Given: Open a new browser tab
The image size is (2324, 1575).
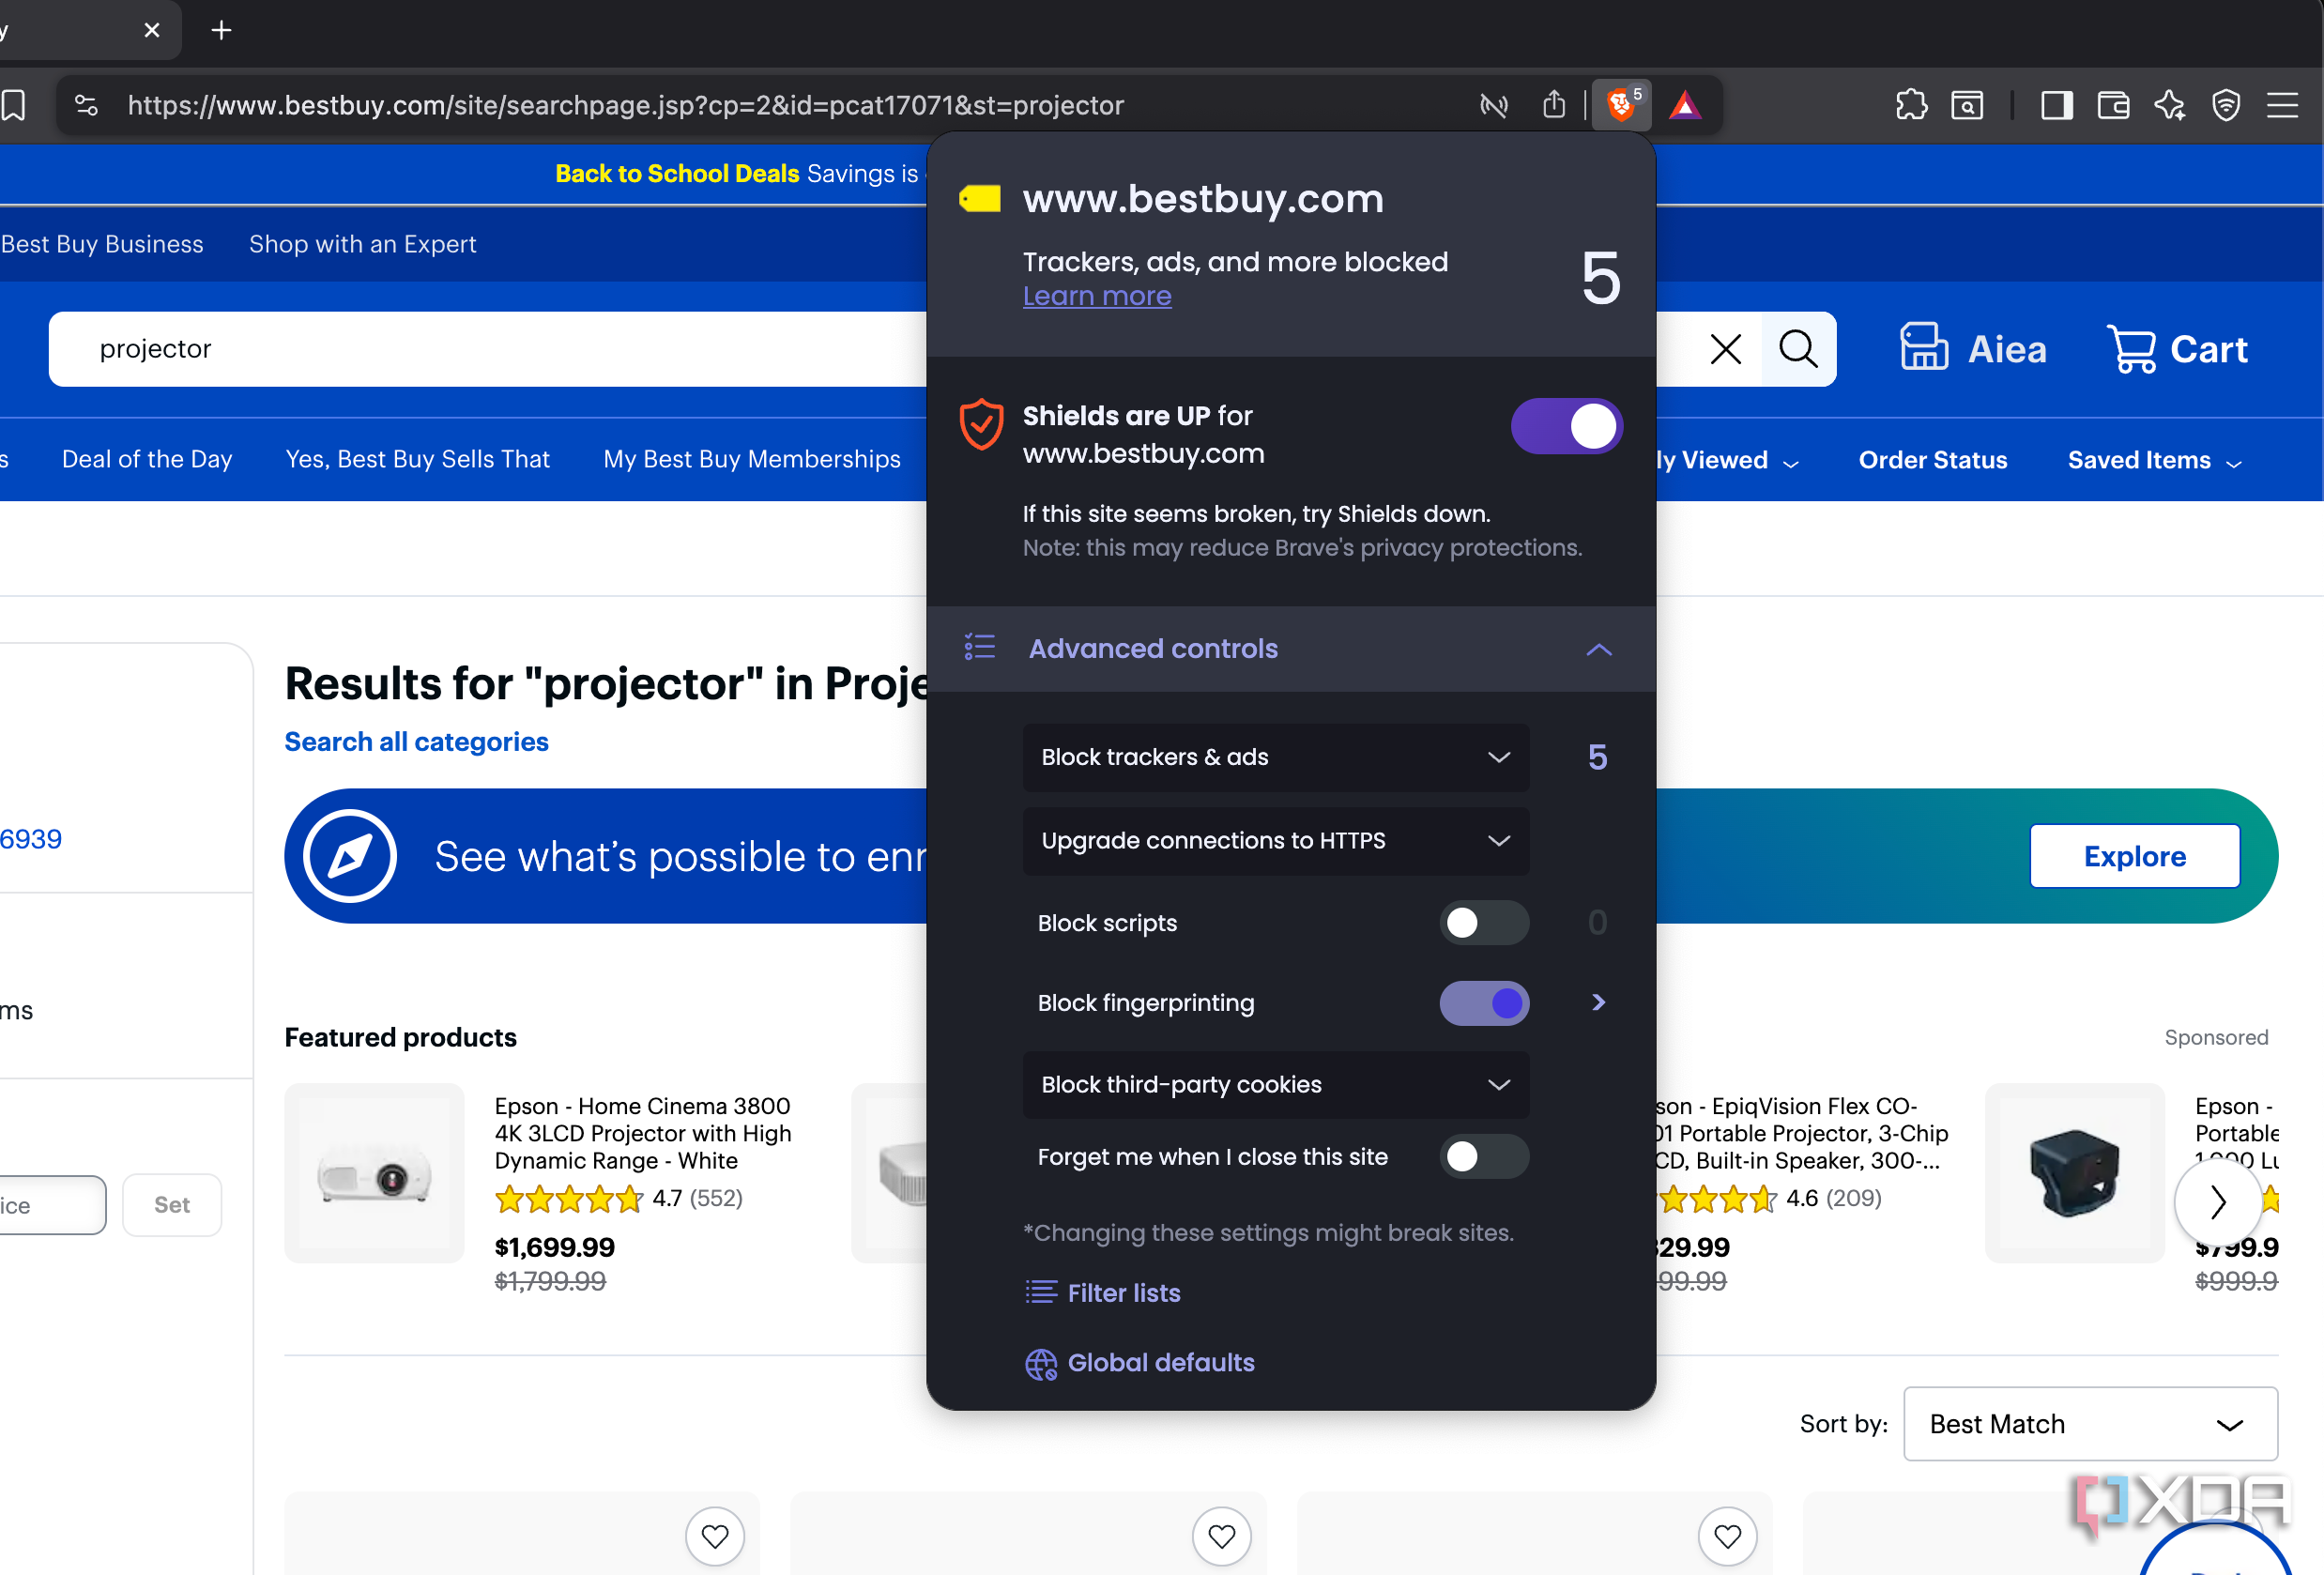Looking at the screenshot, I should coord(221,31).
